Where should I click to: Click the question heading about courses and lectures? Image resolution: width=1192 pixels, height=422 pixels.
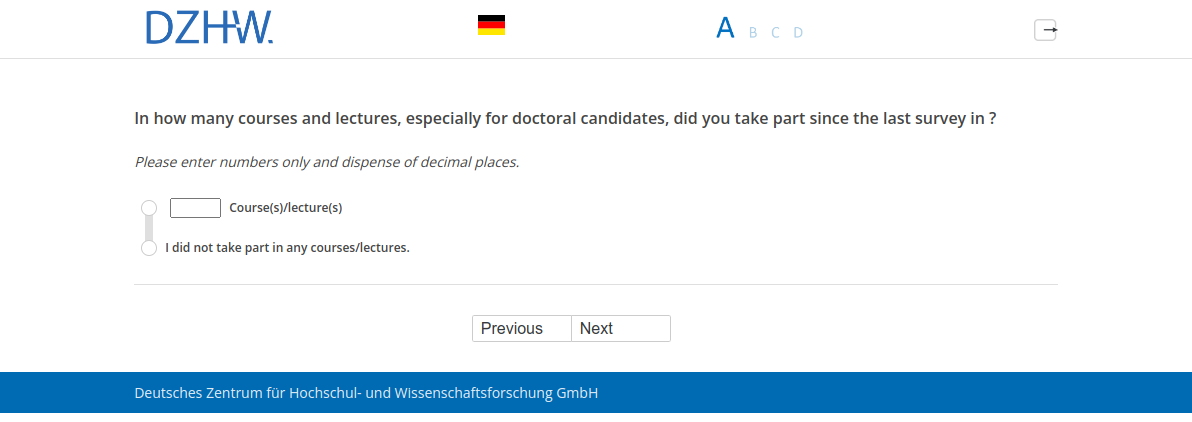click(x=565, y=118)
